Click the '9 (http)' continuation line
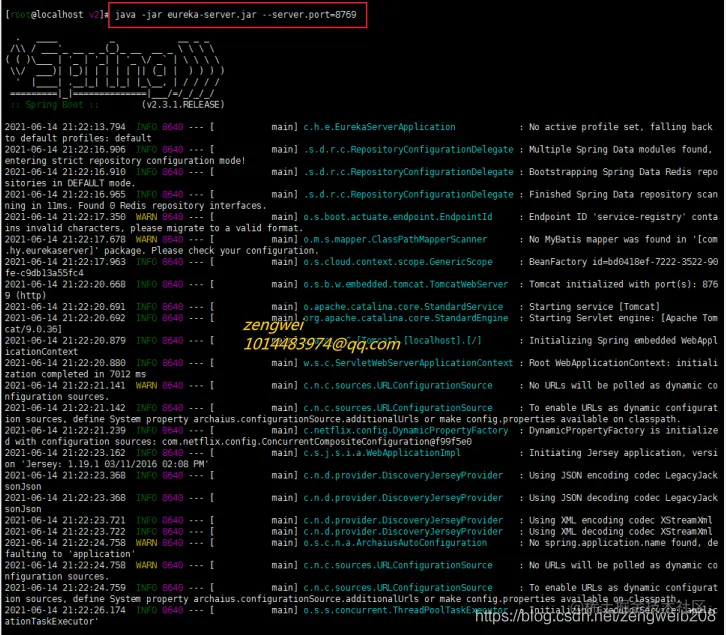The image size is (726, 635). [x=25, y=295]
